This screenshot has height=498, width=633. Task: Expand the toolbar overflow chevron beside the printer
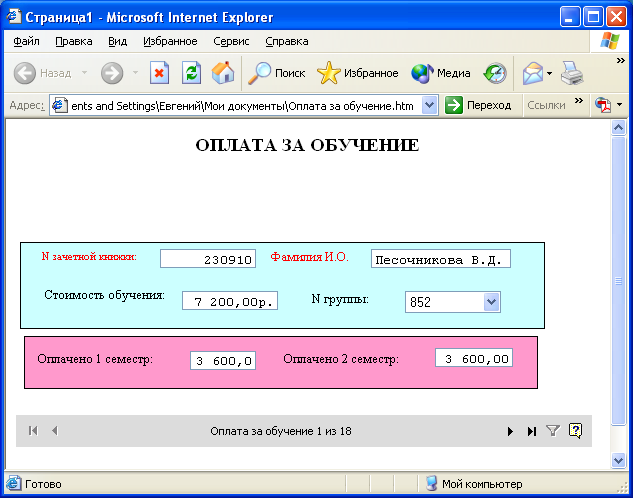620,61
